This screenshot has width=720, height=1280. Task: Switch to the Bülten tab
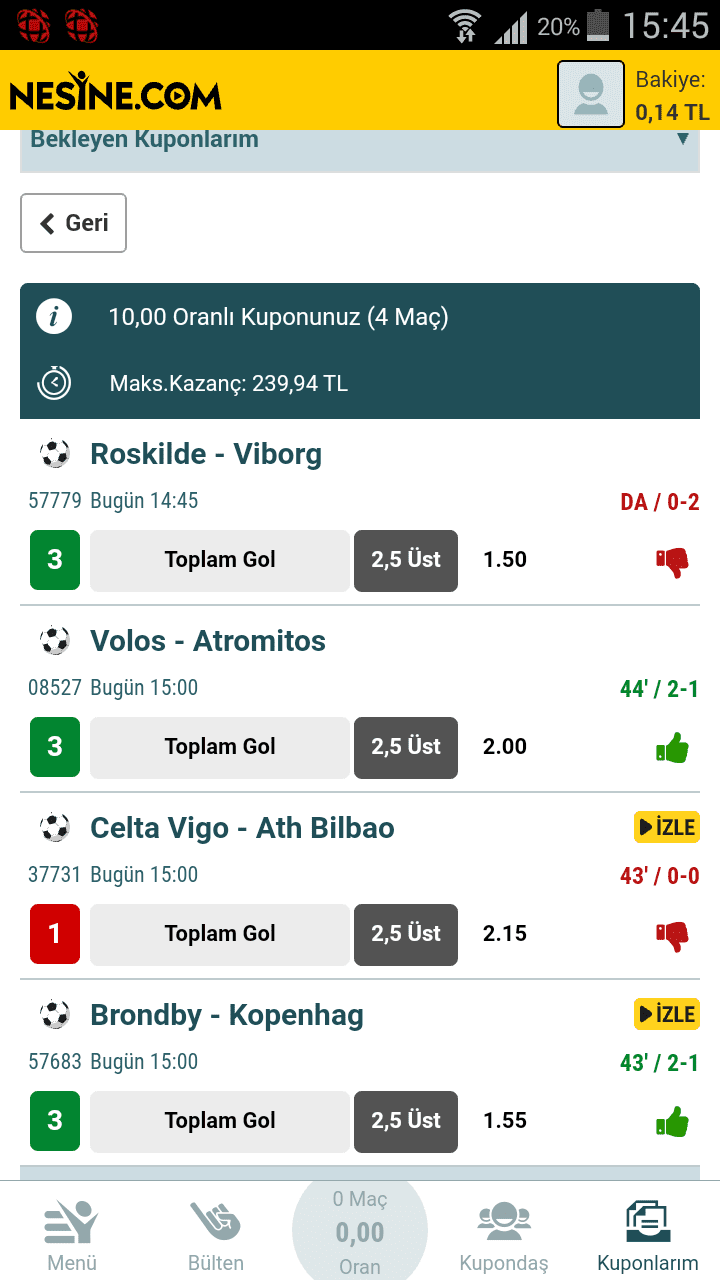(x=216, y=1236)
